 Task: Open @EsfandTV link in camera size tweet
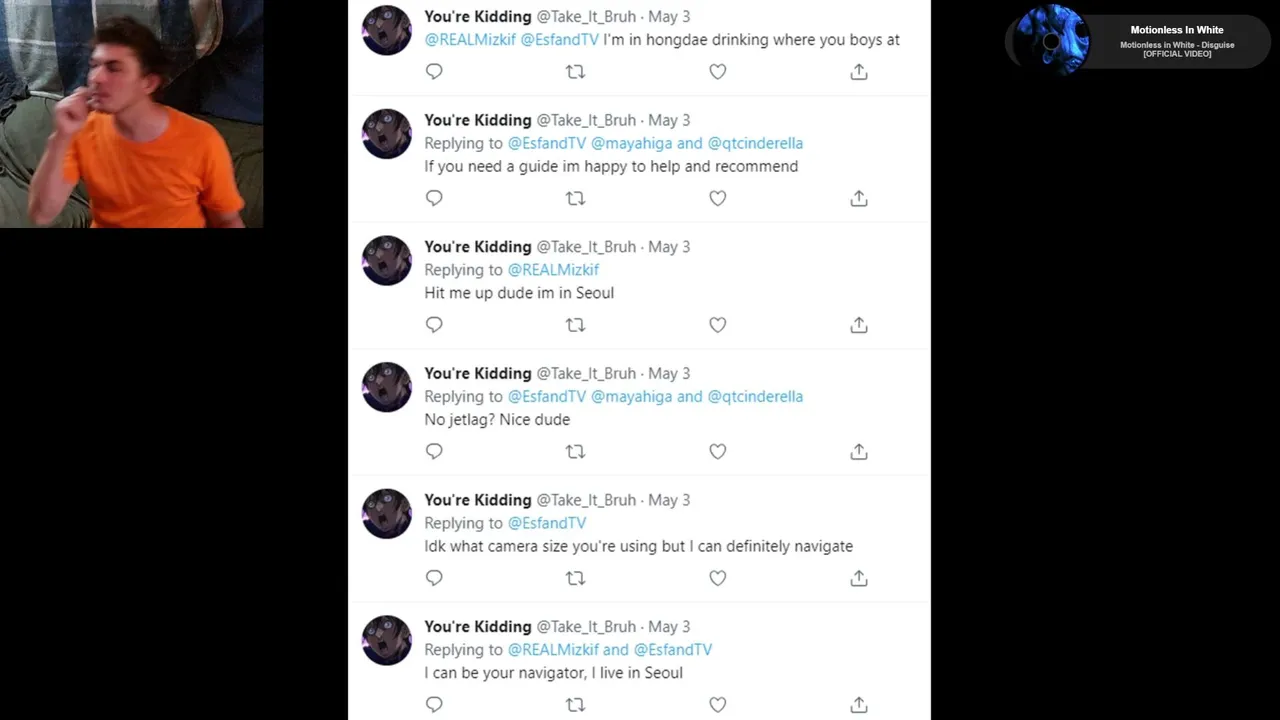coord(547,523)
